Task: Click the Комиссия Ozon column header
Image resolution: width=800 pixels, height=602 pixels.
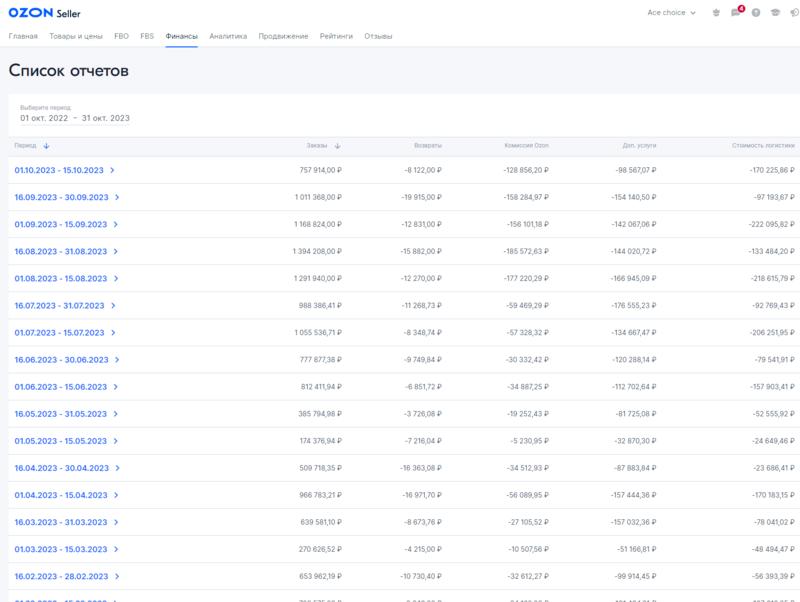Action: coord(526,146)
